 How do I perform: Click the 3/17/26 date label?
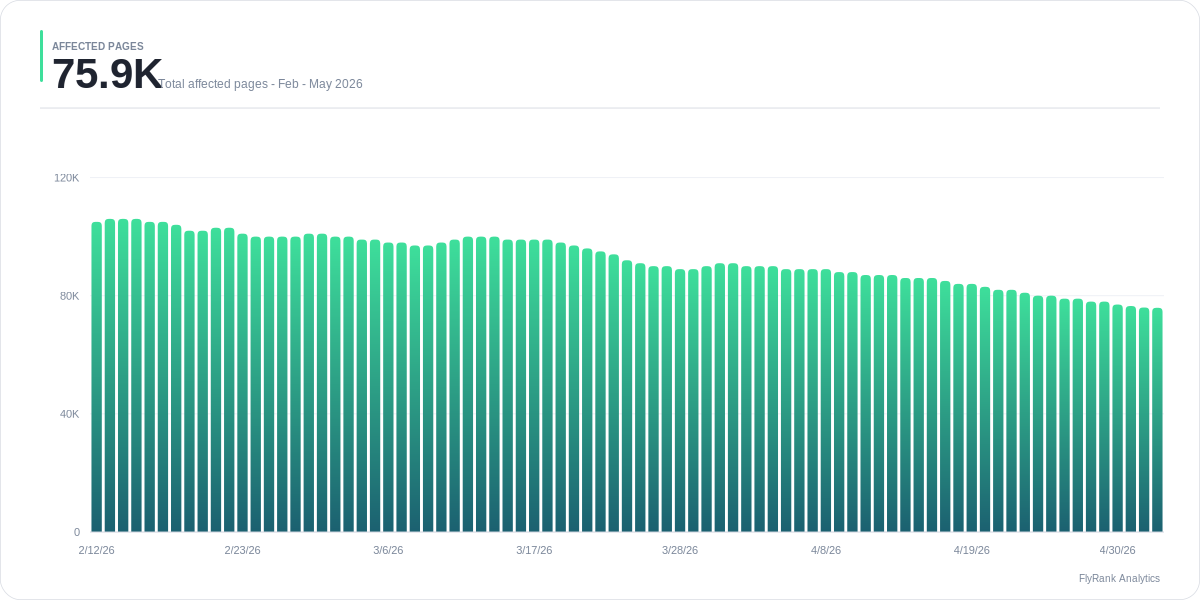coord(534,550)
